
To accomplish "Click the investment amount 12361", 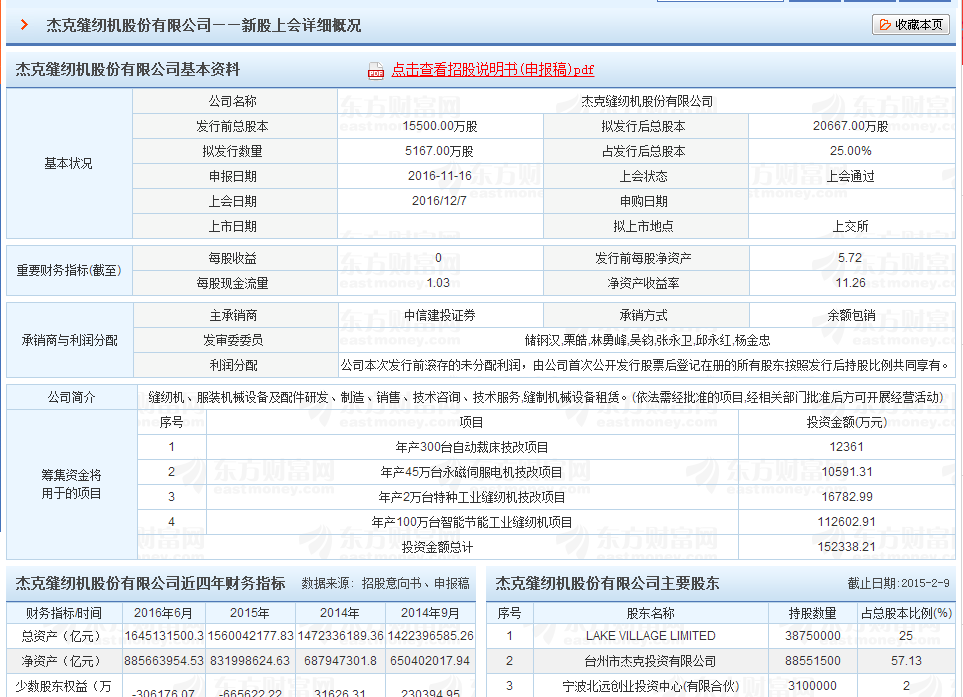I will tap(846, 447).
